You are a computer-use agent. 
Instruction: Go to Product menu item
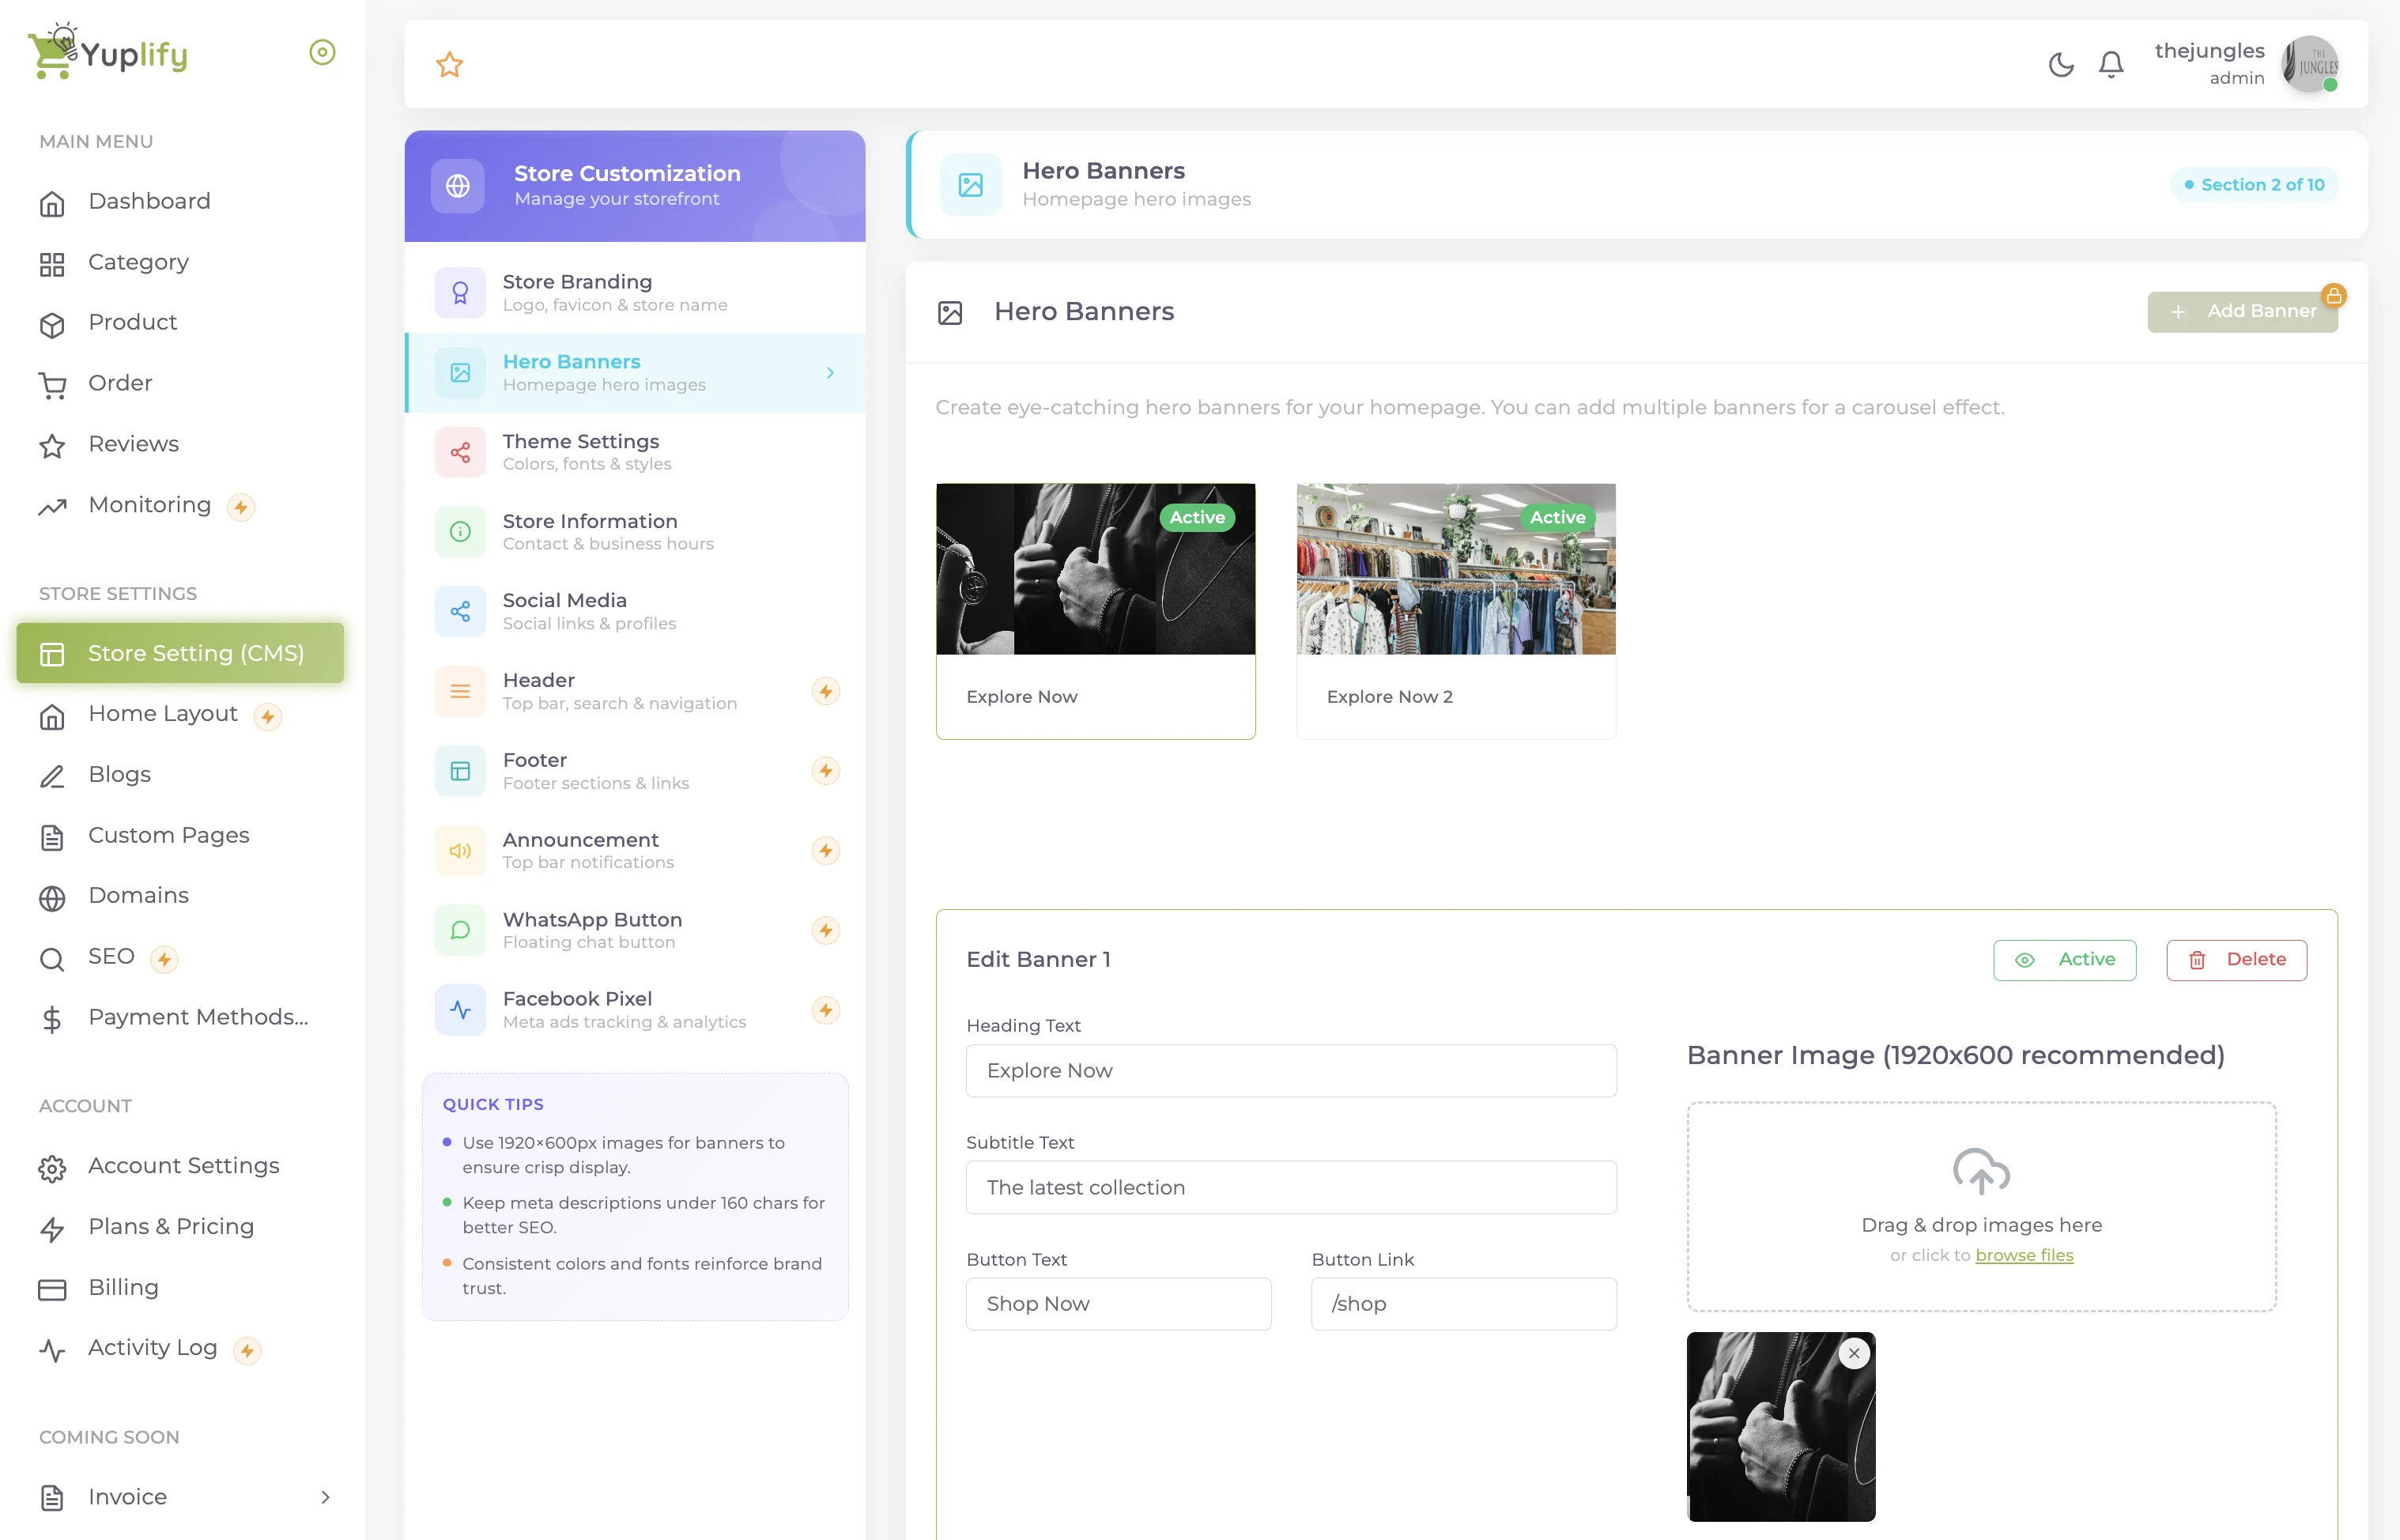[x=180, y=323]
